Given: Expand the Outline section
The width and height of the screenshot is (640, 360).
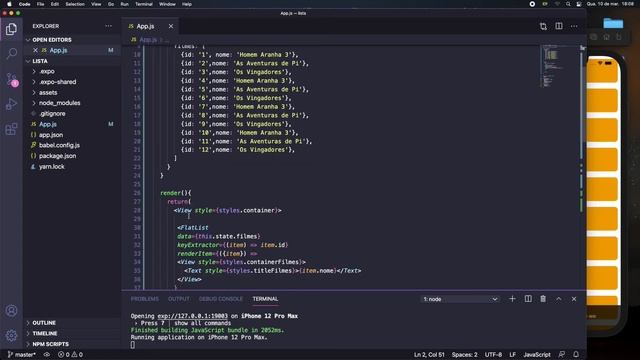Looking at the screenshot, I should coord(44,323).
